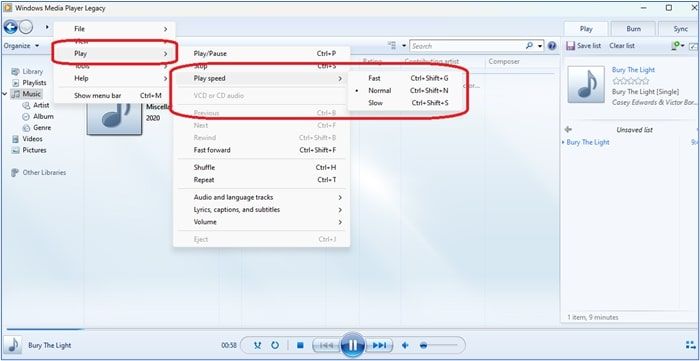Toggle Shuffle in the Play menu
This screenshot has height=361, width=700.
coord(262,167)
